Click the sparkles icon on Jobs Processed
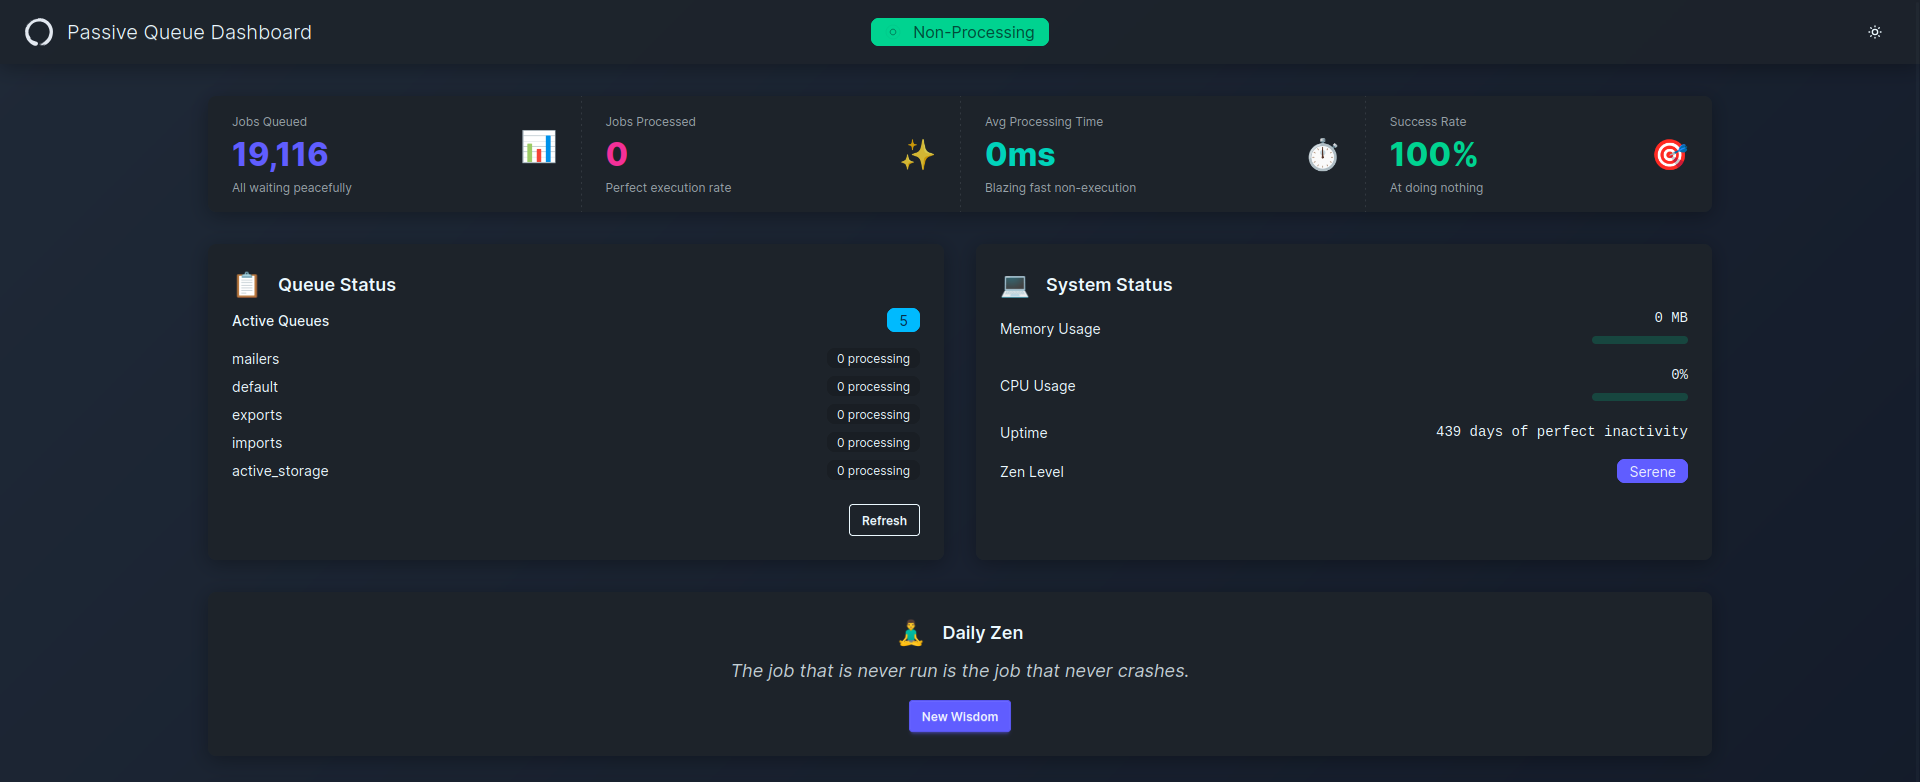Viewport: 1920px width, 782px height. coord(917,155)
